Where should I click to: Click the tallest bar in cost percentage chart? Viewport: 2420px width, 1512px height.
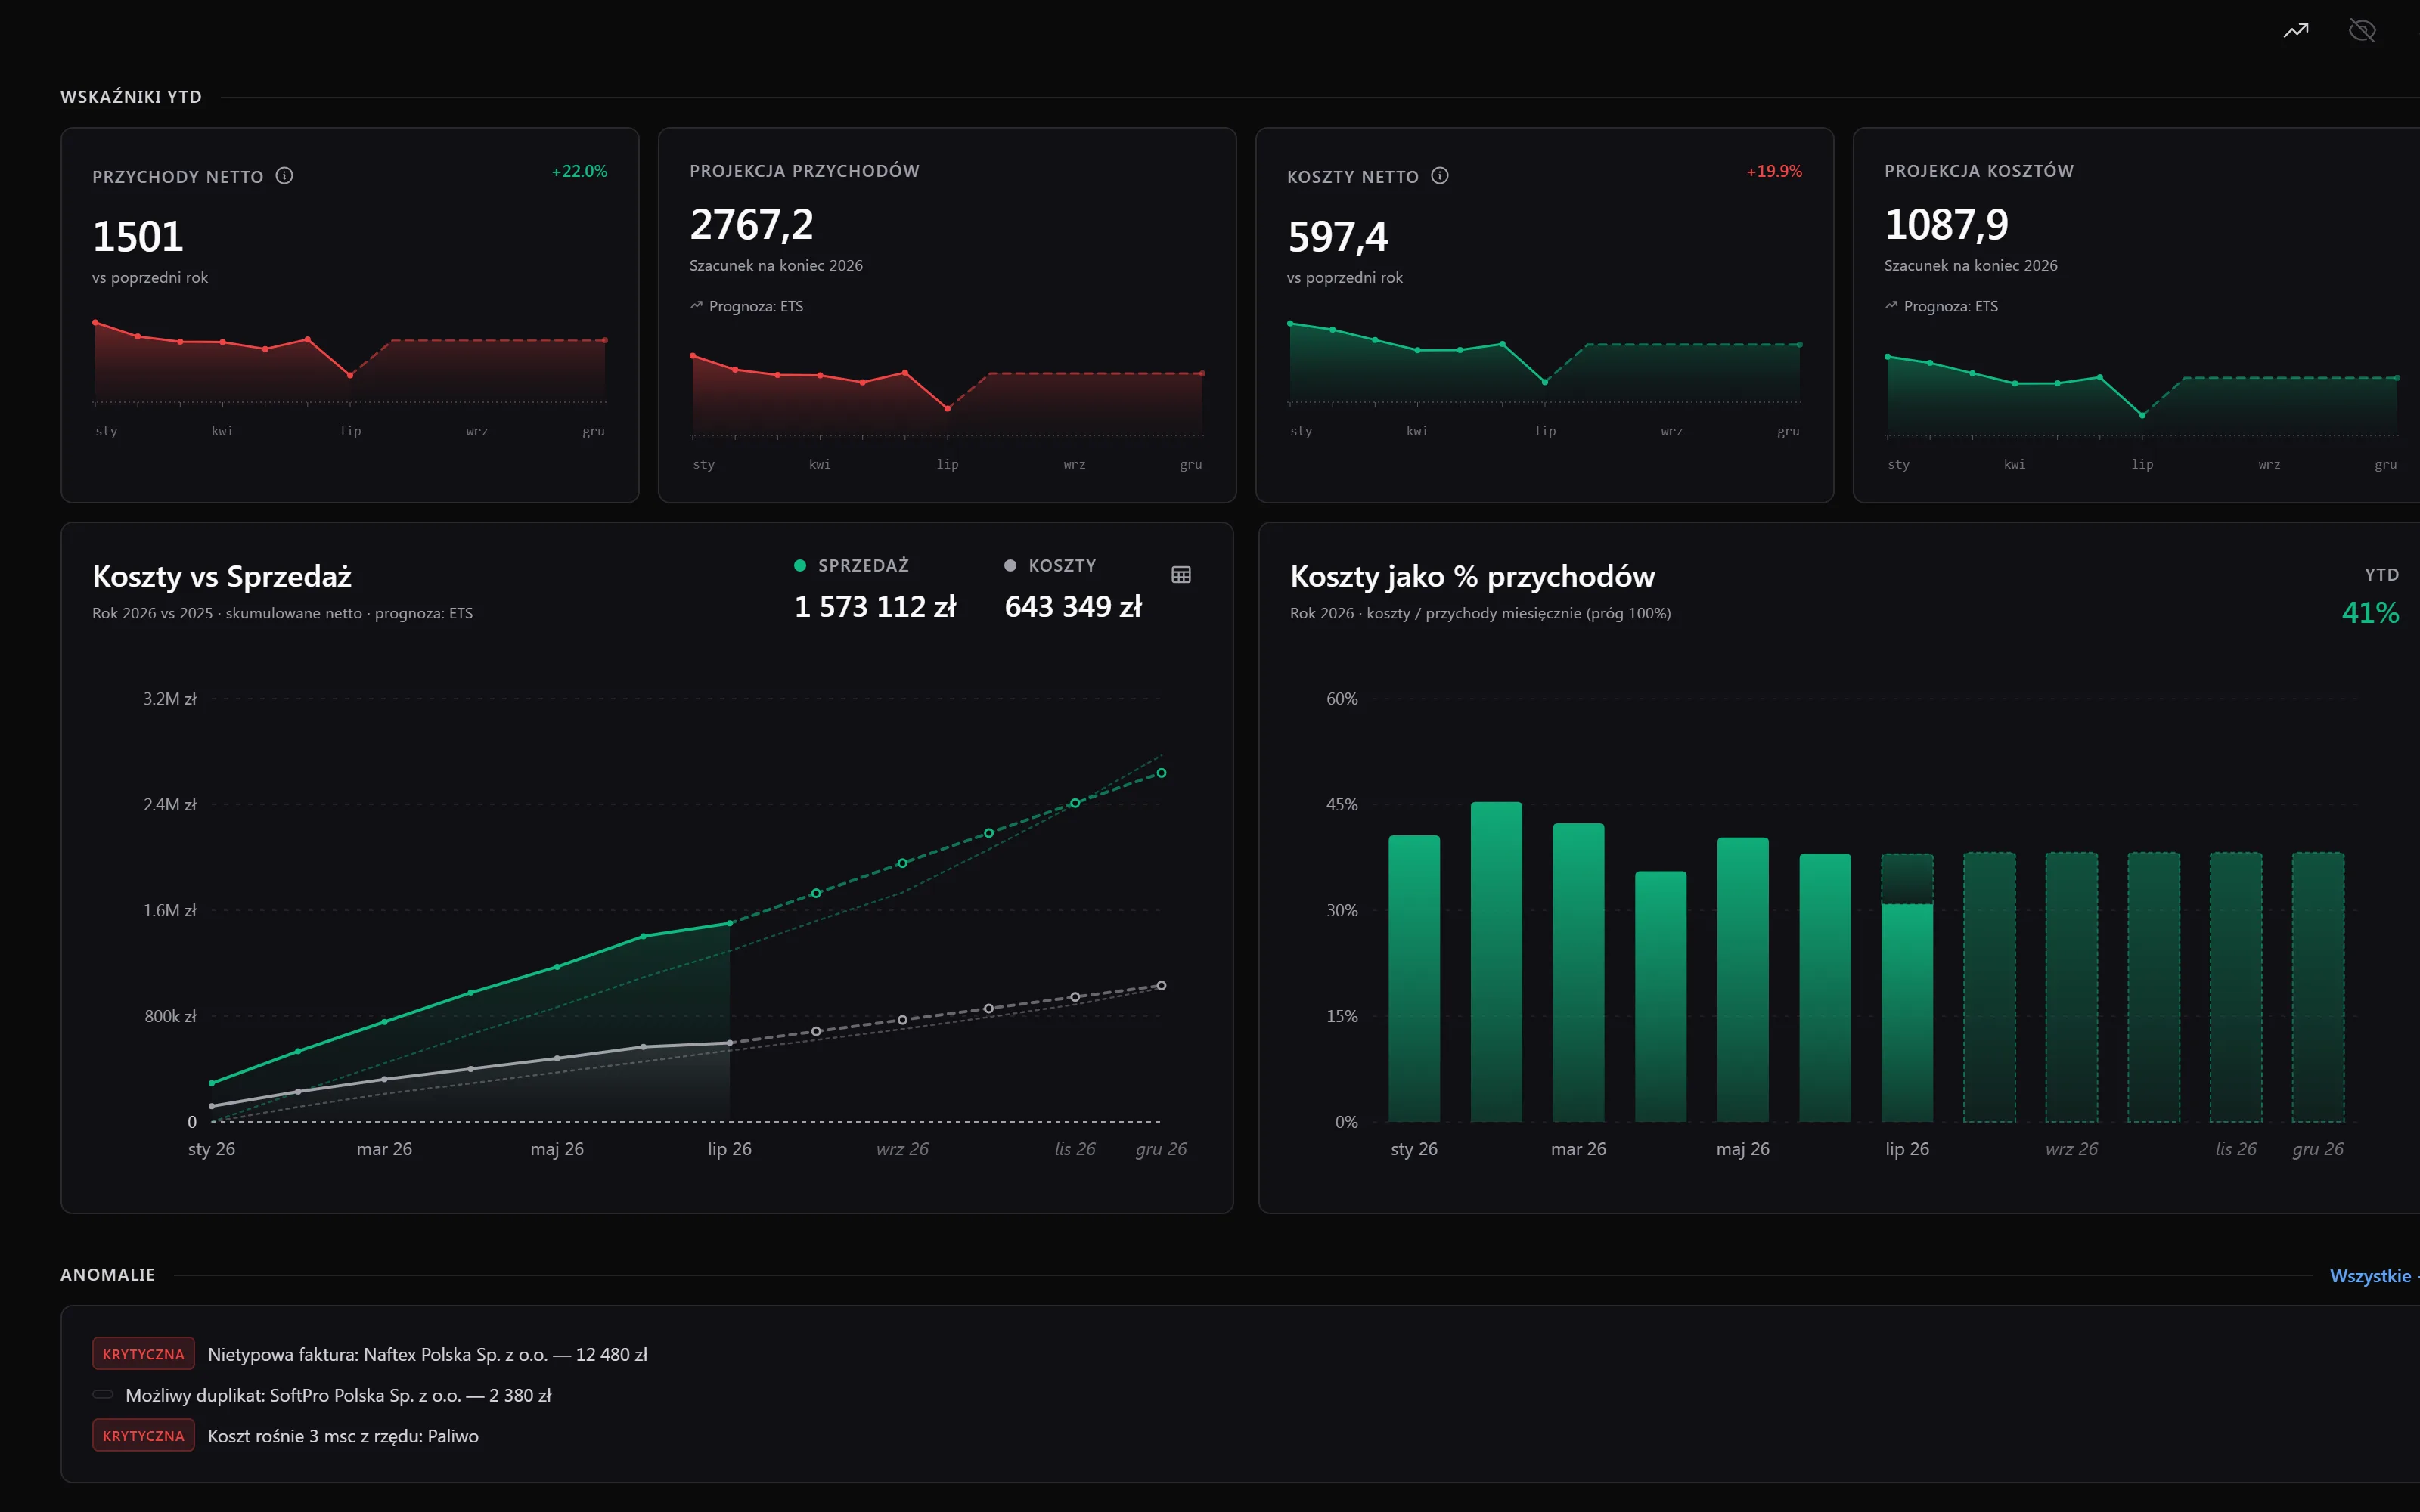(x=1496, y=962)
